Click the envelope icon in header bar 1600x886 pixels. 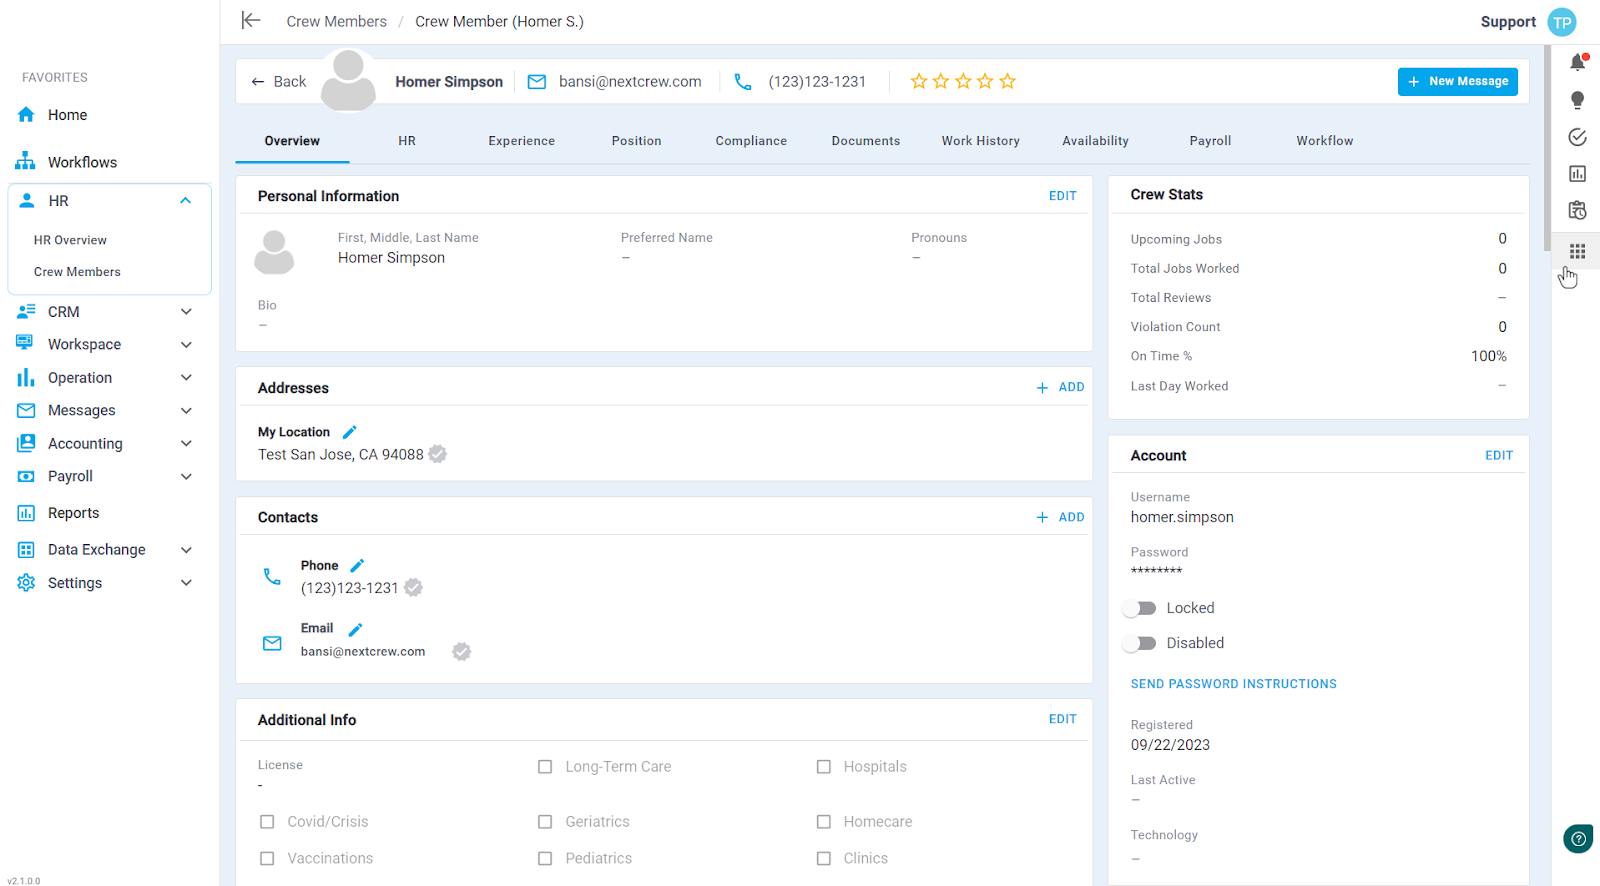[x=537, y=82]
